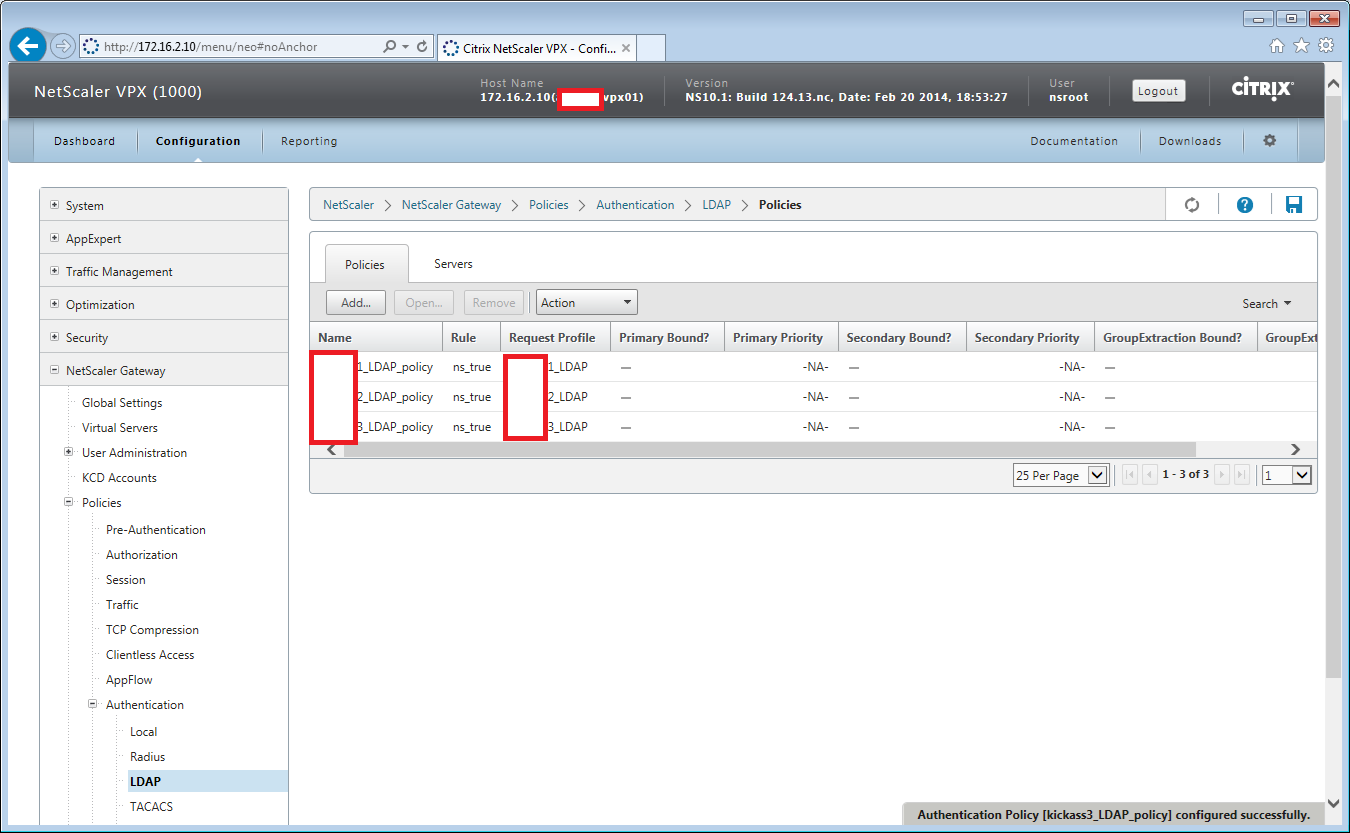Viewport: 1350px width, 833px height.
Task: Open the Search dropdown
Action: point(1267,304)
